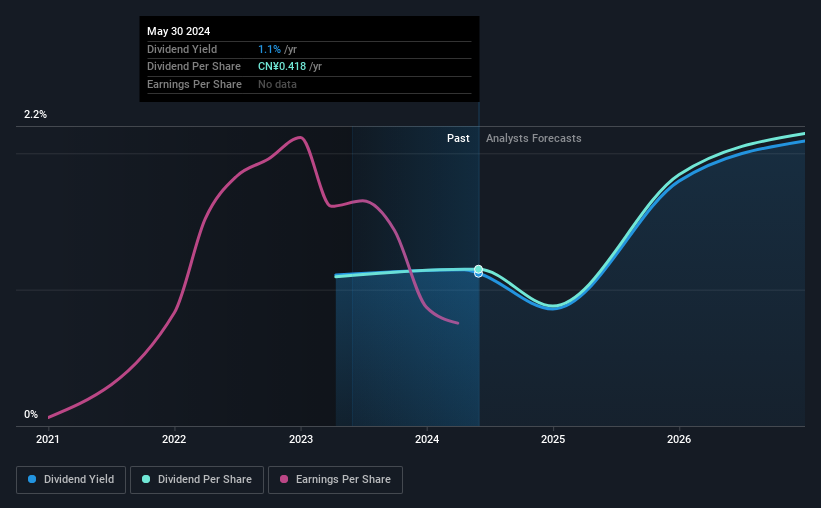
Task: Click the Analysts Forecasts label
Action: [534, 138]
